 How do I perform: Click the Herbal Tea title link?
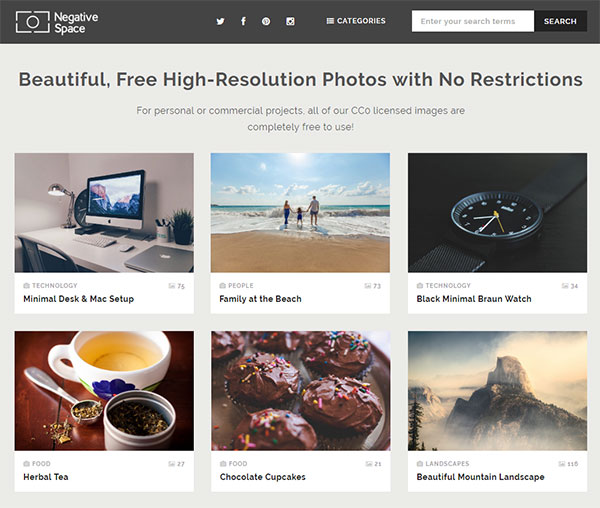(46, 477)
